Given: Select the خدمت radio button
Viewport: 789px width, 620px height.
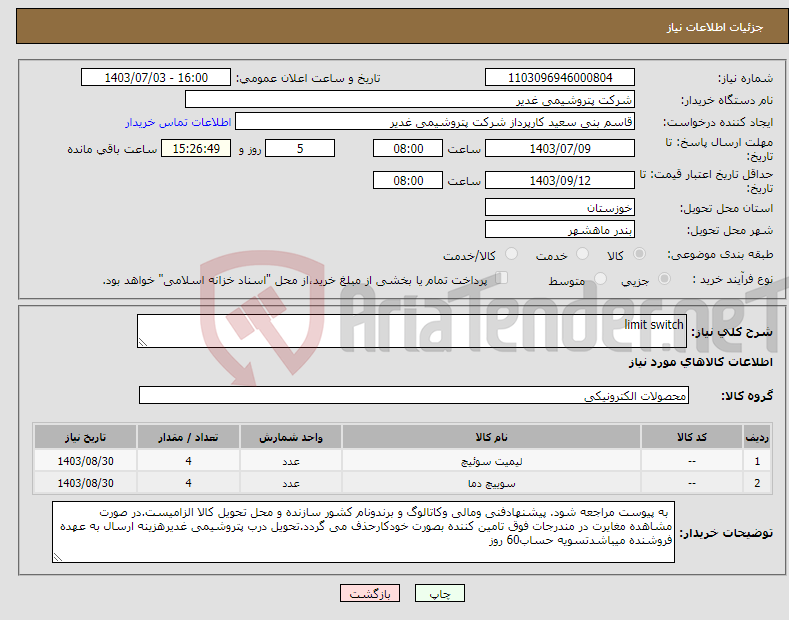Looking at the screenshot, I should coord(582,254).
